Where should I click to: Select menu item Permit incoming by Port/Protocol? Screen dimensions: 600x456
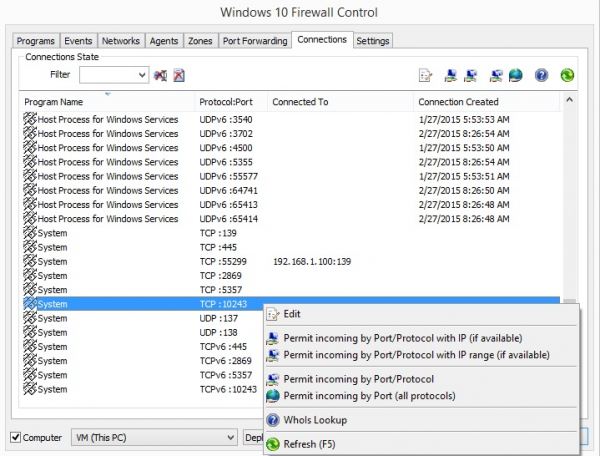422,379
